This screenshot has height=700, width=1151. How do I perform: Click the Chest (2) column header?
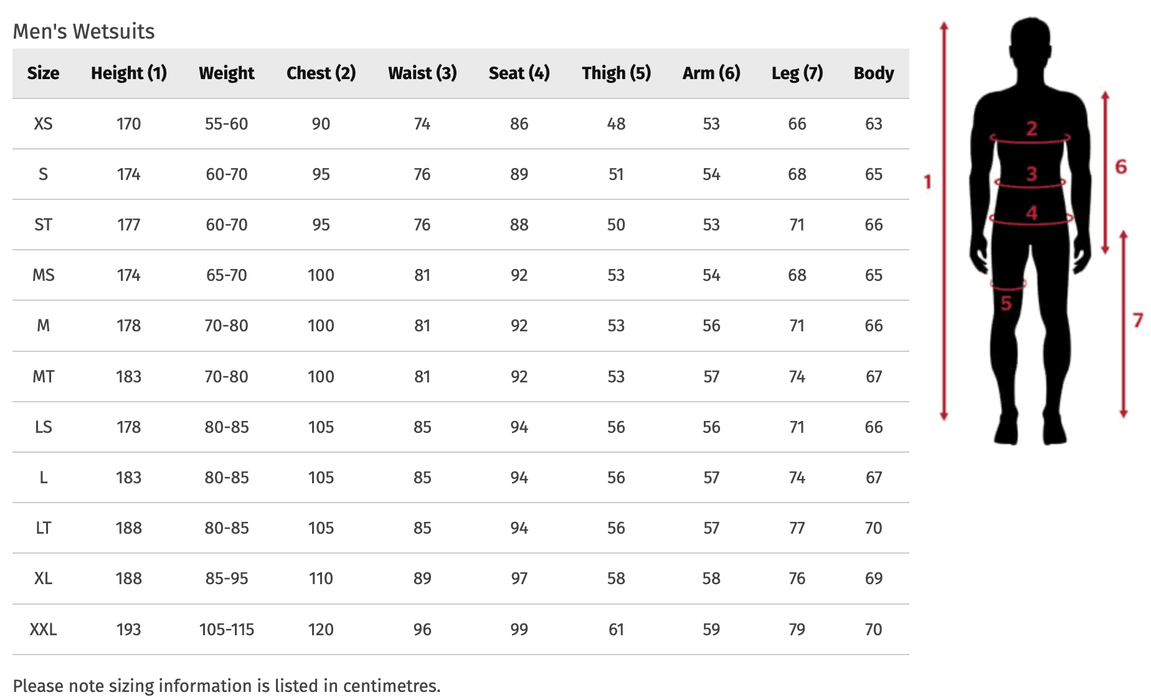click(x=321, y=73)
